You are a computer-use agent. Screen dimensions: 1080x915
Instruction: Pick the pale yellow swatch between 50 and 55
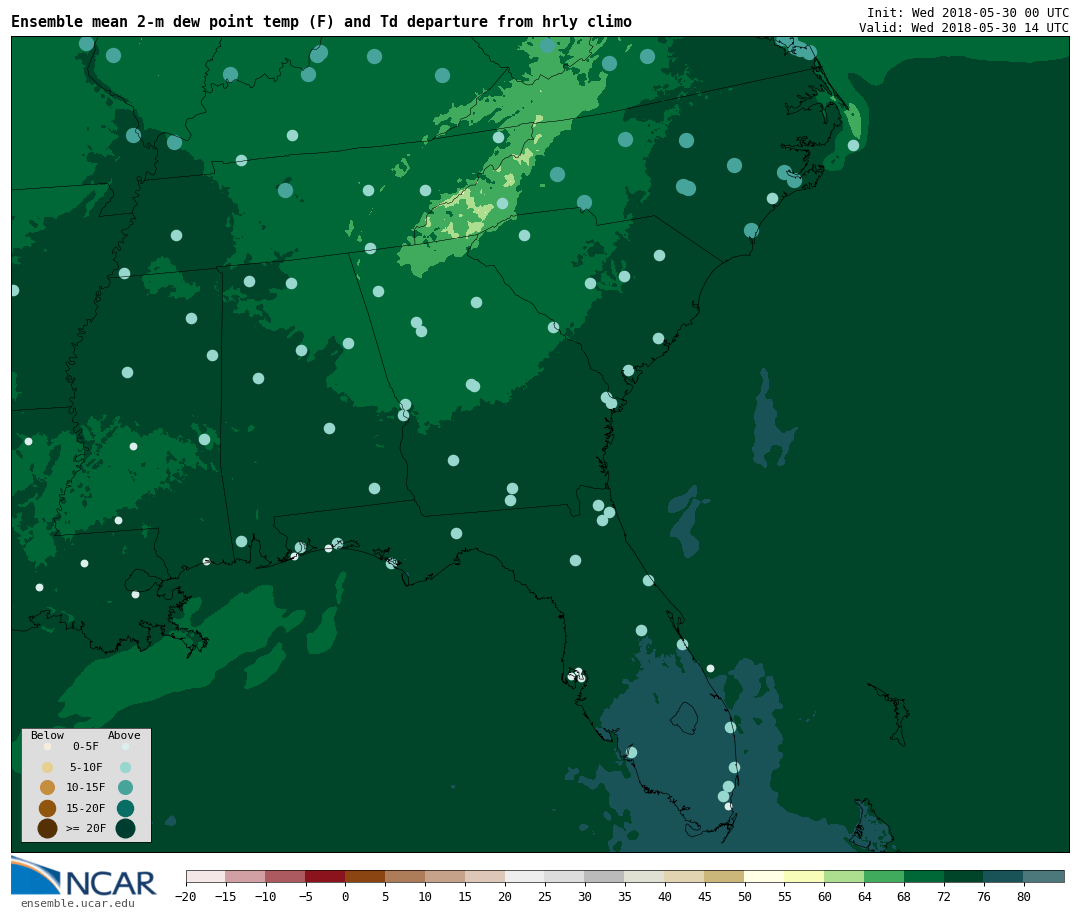765,876
